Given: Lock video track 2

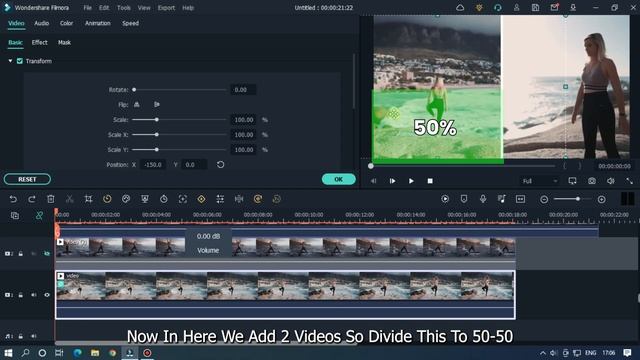Looking at the screenshot, I should click(x=21, y=254).
